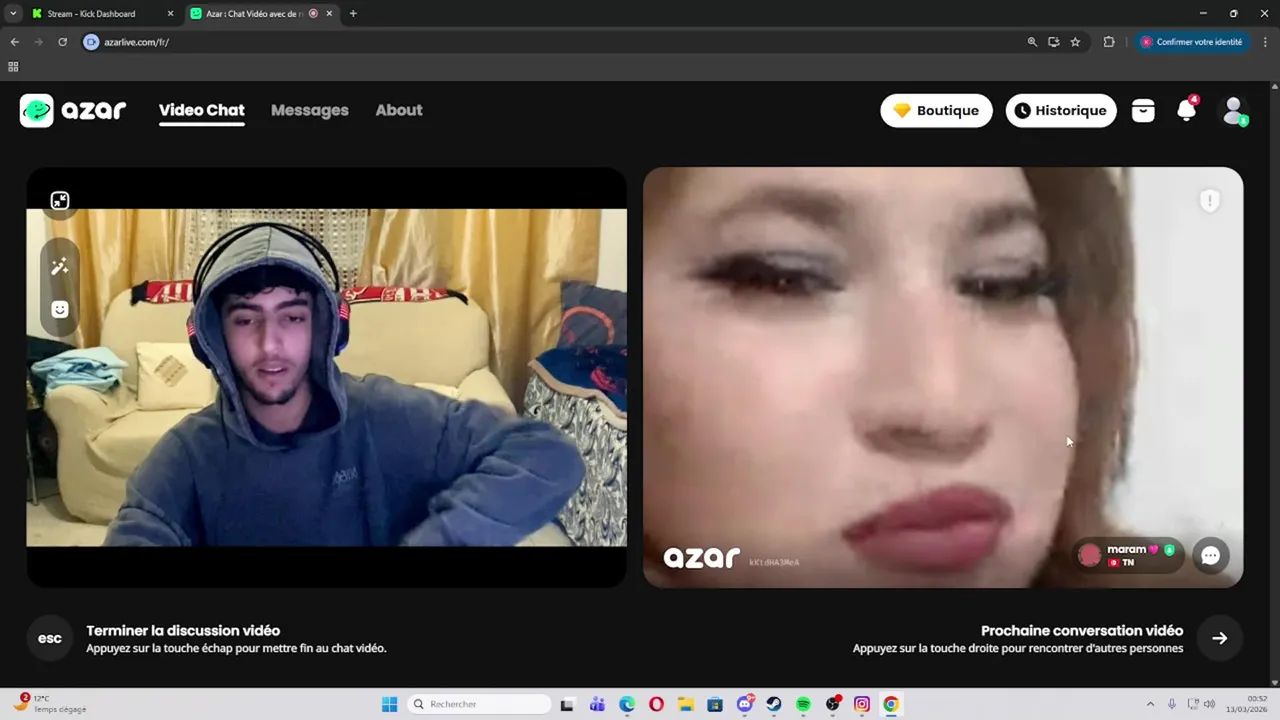This screenshot has width=1280, height=720.
Task: Show hidden system tray icons
Action: coord(1150,704)
